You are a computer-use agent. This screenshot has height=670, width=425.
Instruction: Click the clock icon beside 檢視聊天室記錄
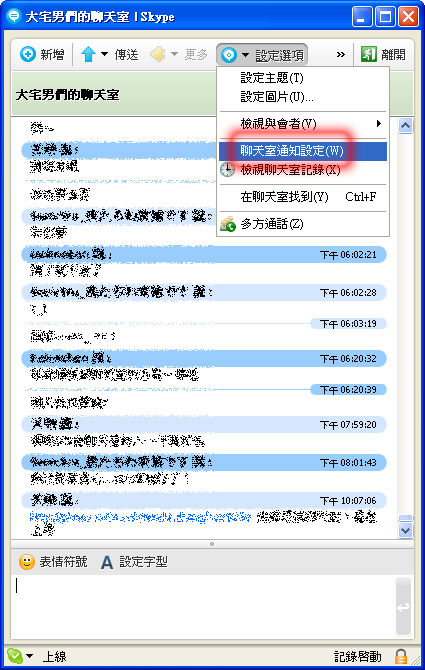227,170
